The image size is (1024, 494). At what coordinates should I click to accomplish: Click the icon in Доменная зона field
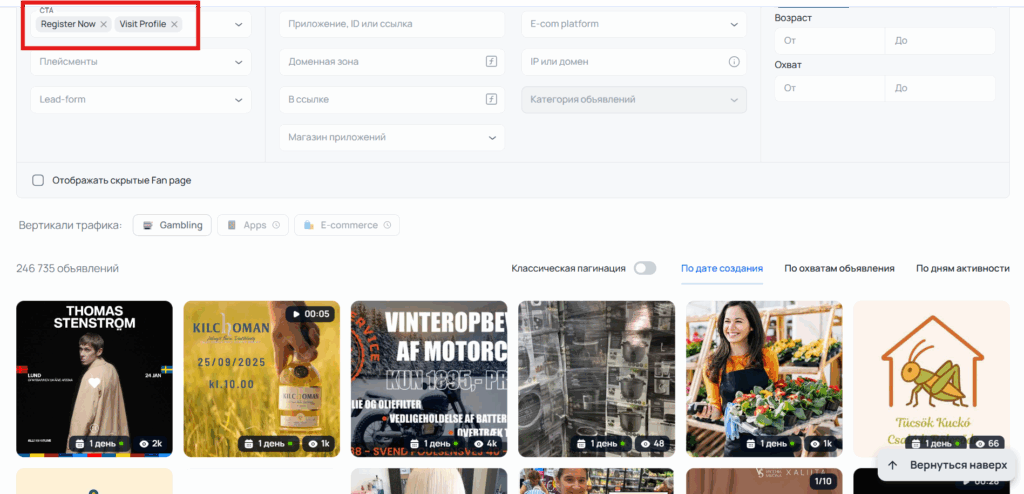[x=491, y=62]
